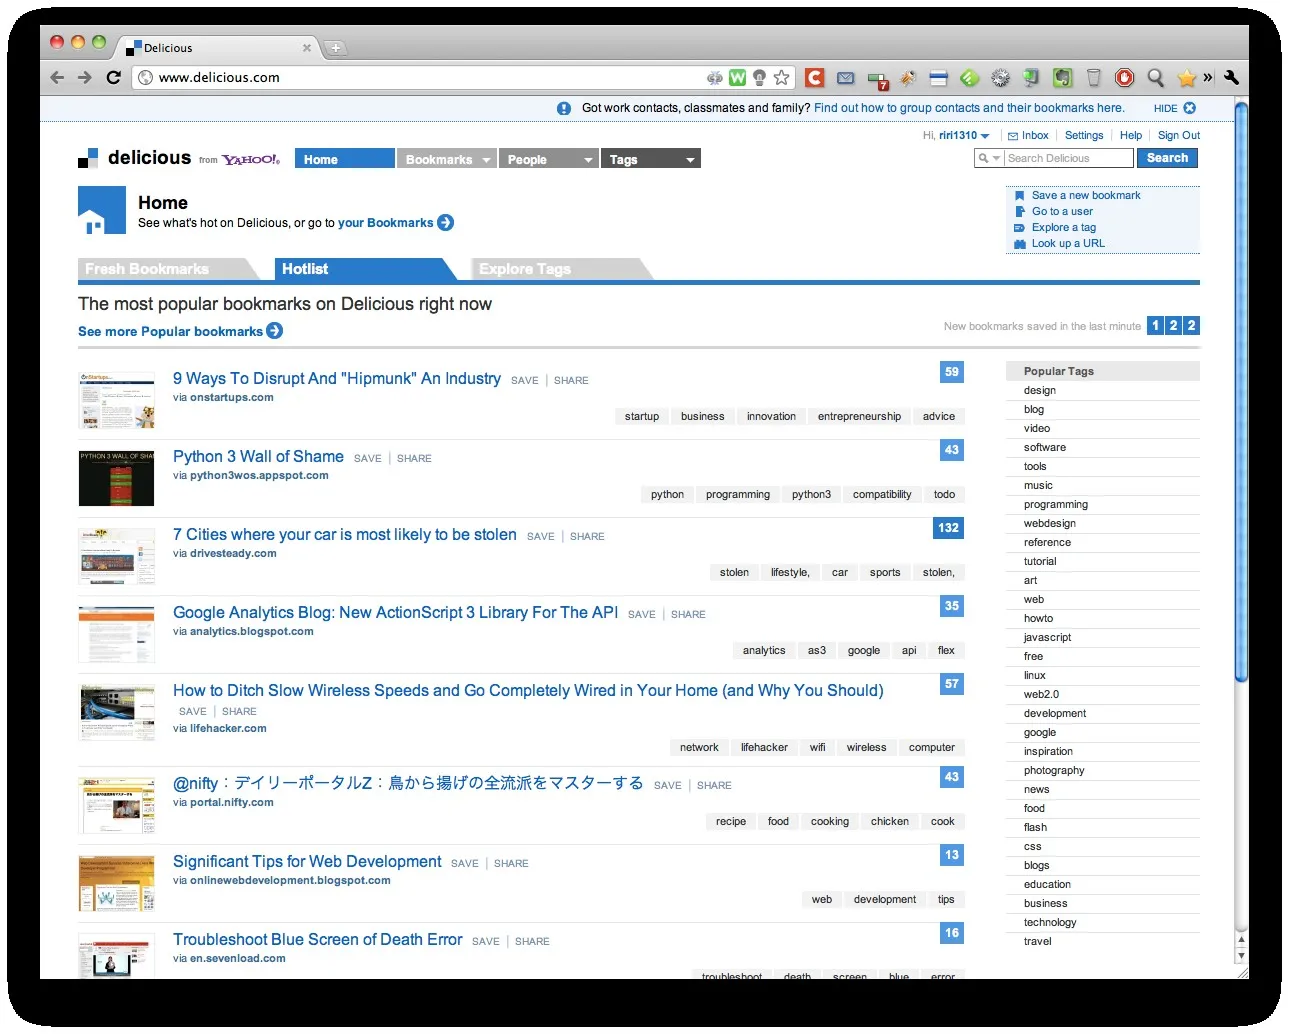Click the address bar URL

[x=219, y=77]
